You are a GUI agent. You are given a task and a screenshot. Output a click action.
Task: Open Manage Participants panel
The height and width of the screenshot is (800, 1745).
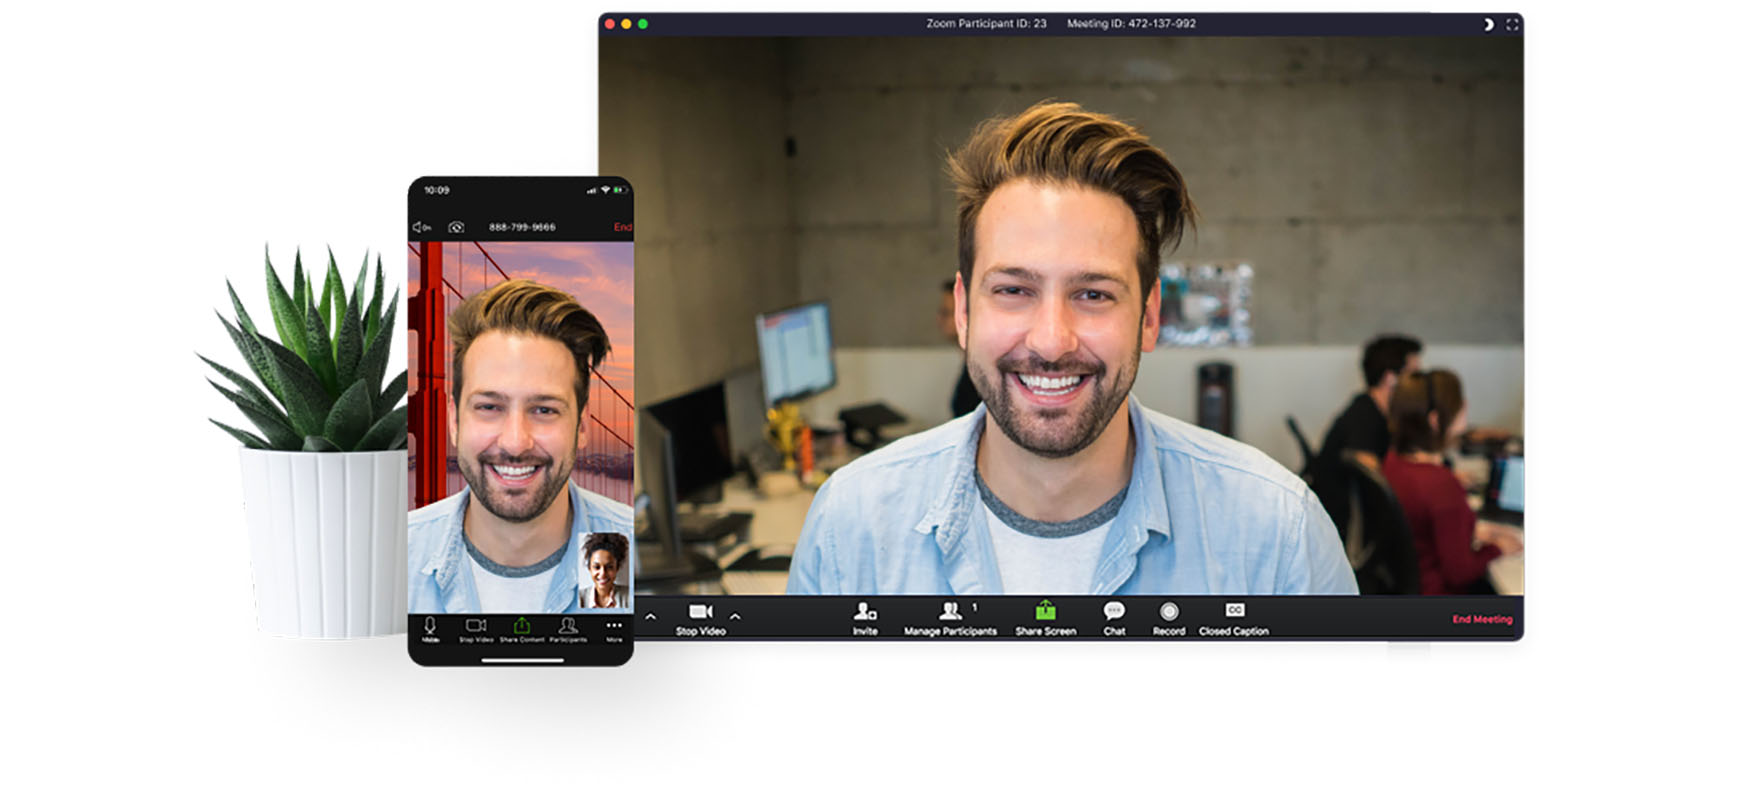(x=950, y=618)
